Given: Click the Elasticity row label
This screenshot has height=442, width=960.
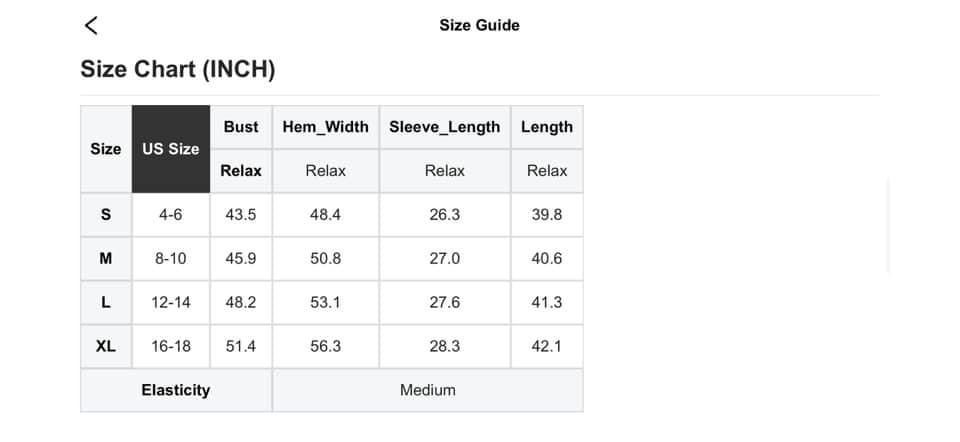Looking at the screenshot, I should pos(176,390).
